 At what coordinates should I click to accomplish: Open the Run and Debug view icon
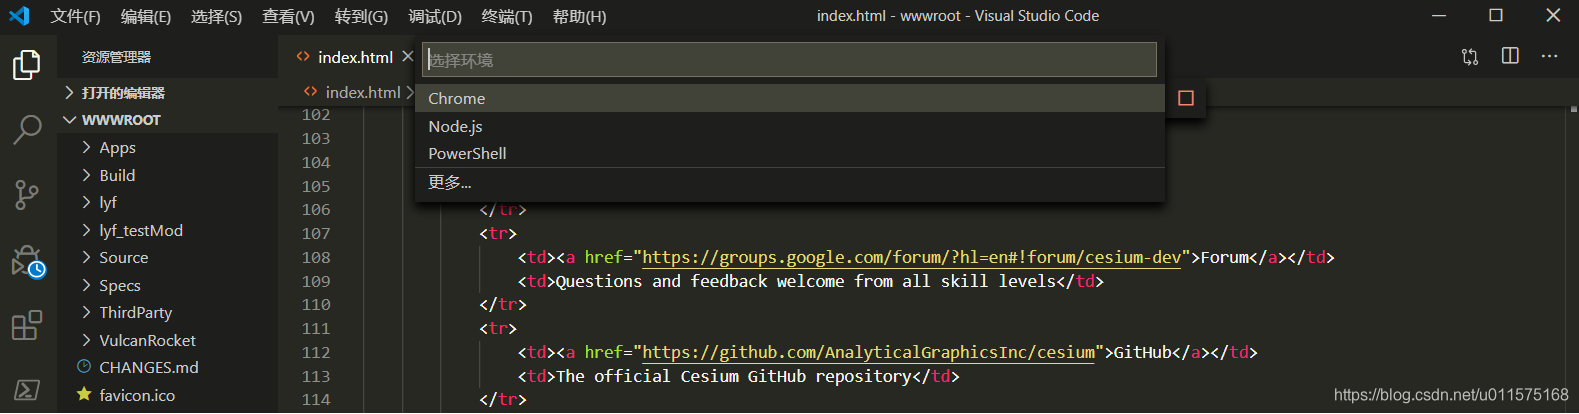pyautogui.click(x=28, y=261)
